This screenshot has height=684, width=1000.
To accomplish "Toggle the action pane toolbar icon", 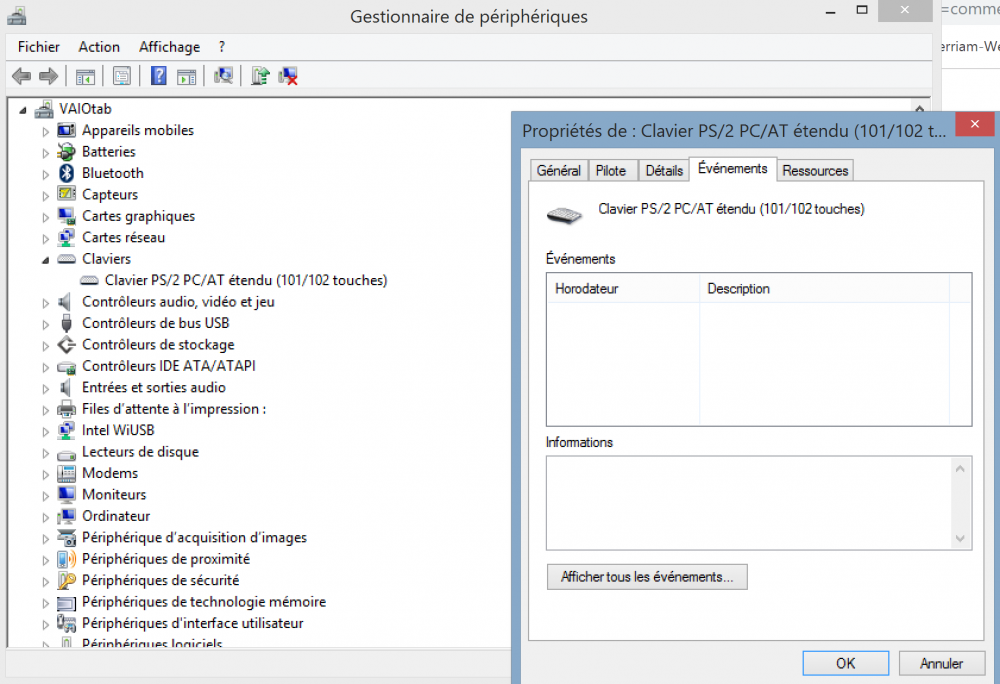I will tap(186, 76).
